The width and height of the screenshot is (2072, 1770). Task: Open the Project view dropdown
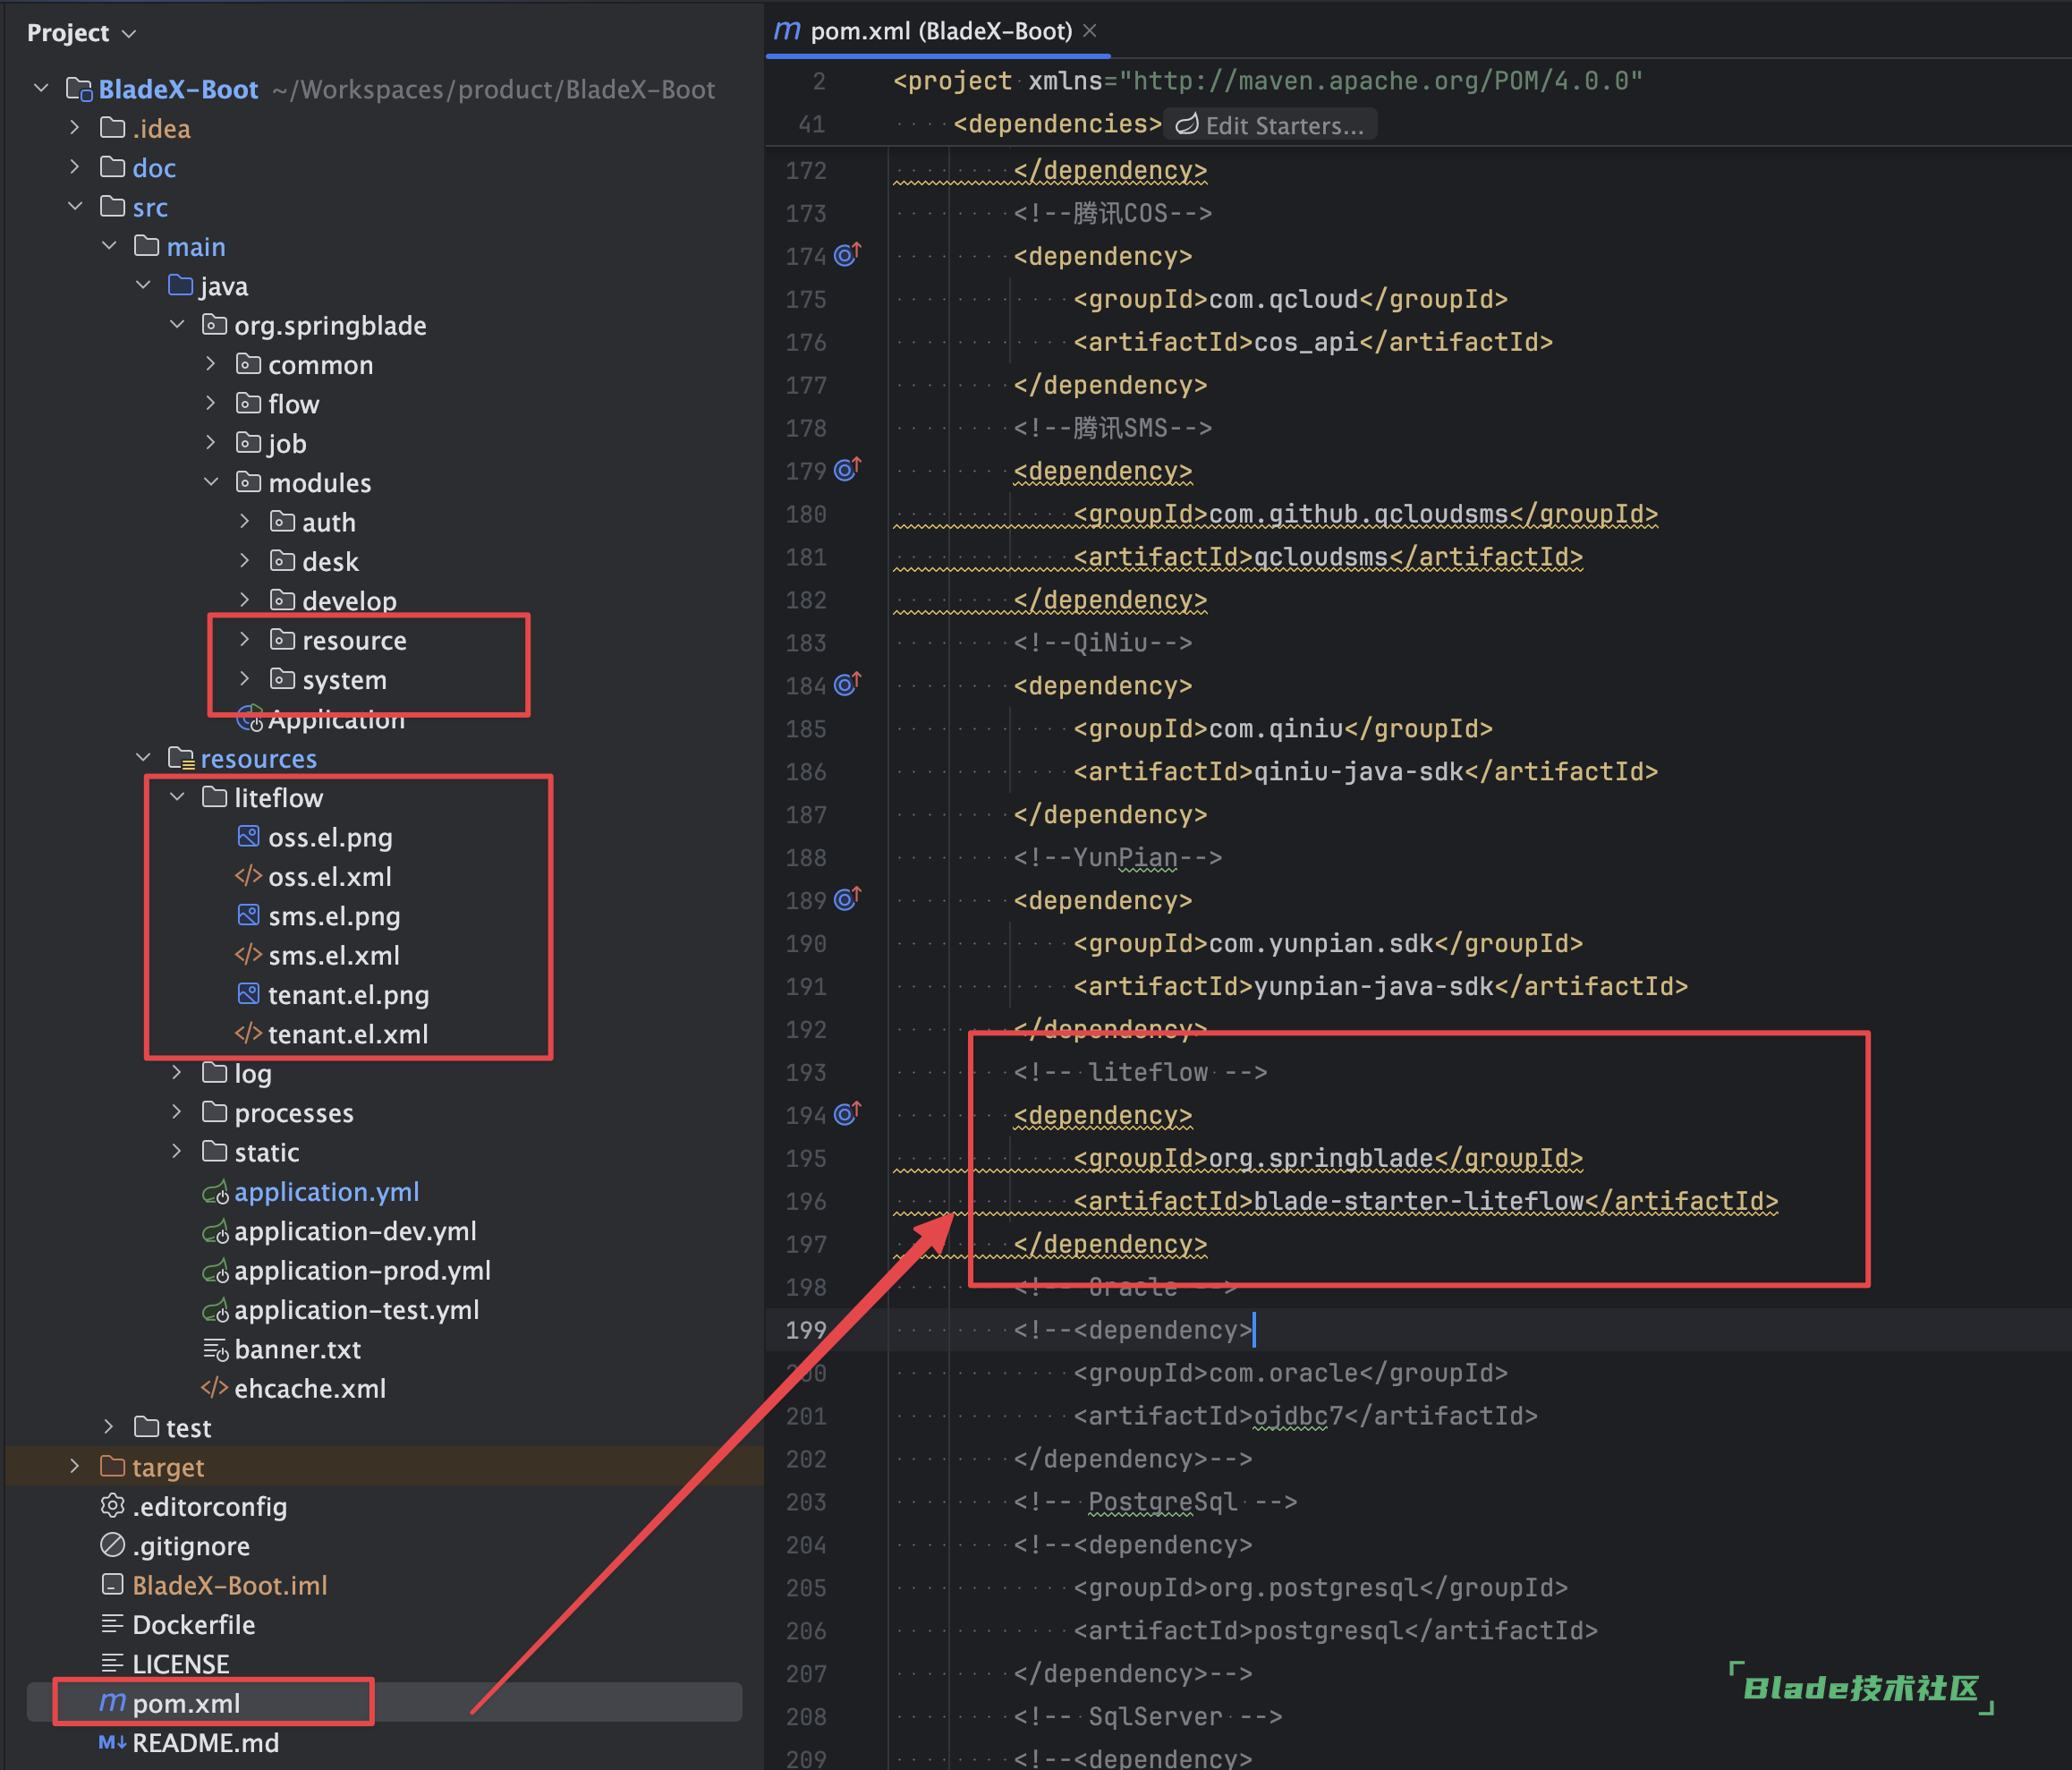pyautogui.click(x=81, y=33)
